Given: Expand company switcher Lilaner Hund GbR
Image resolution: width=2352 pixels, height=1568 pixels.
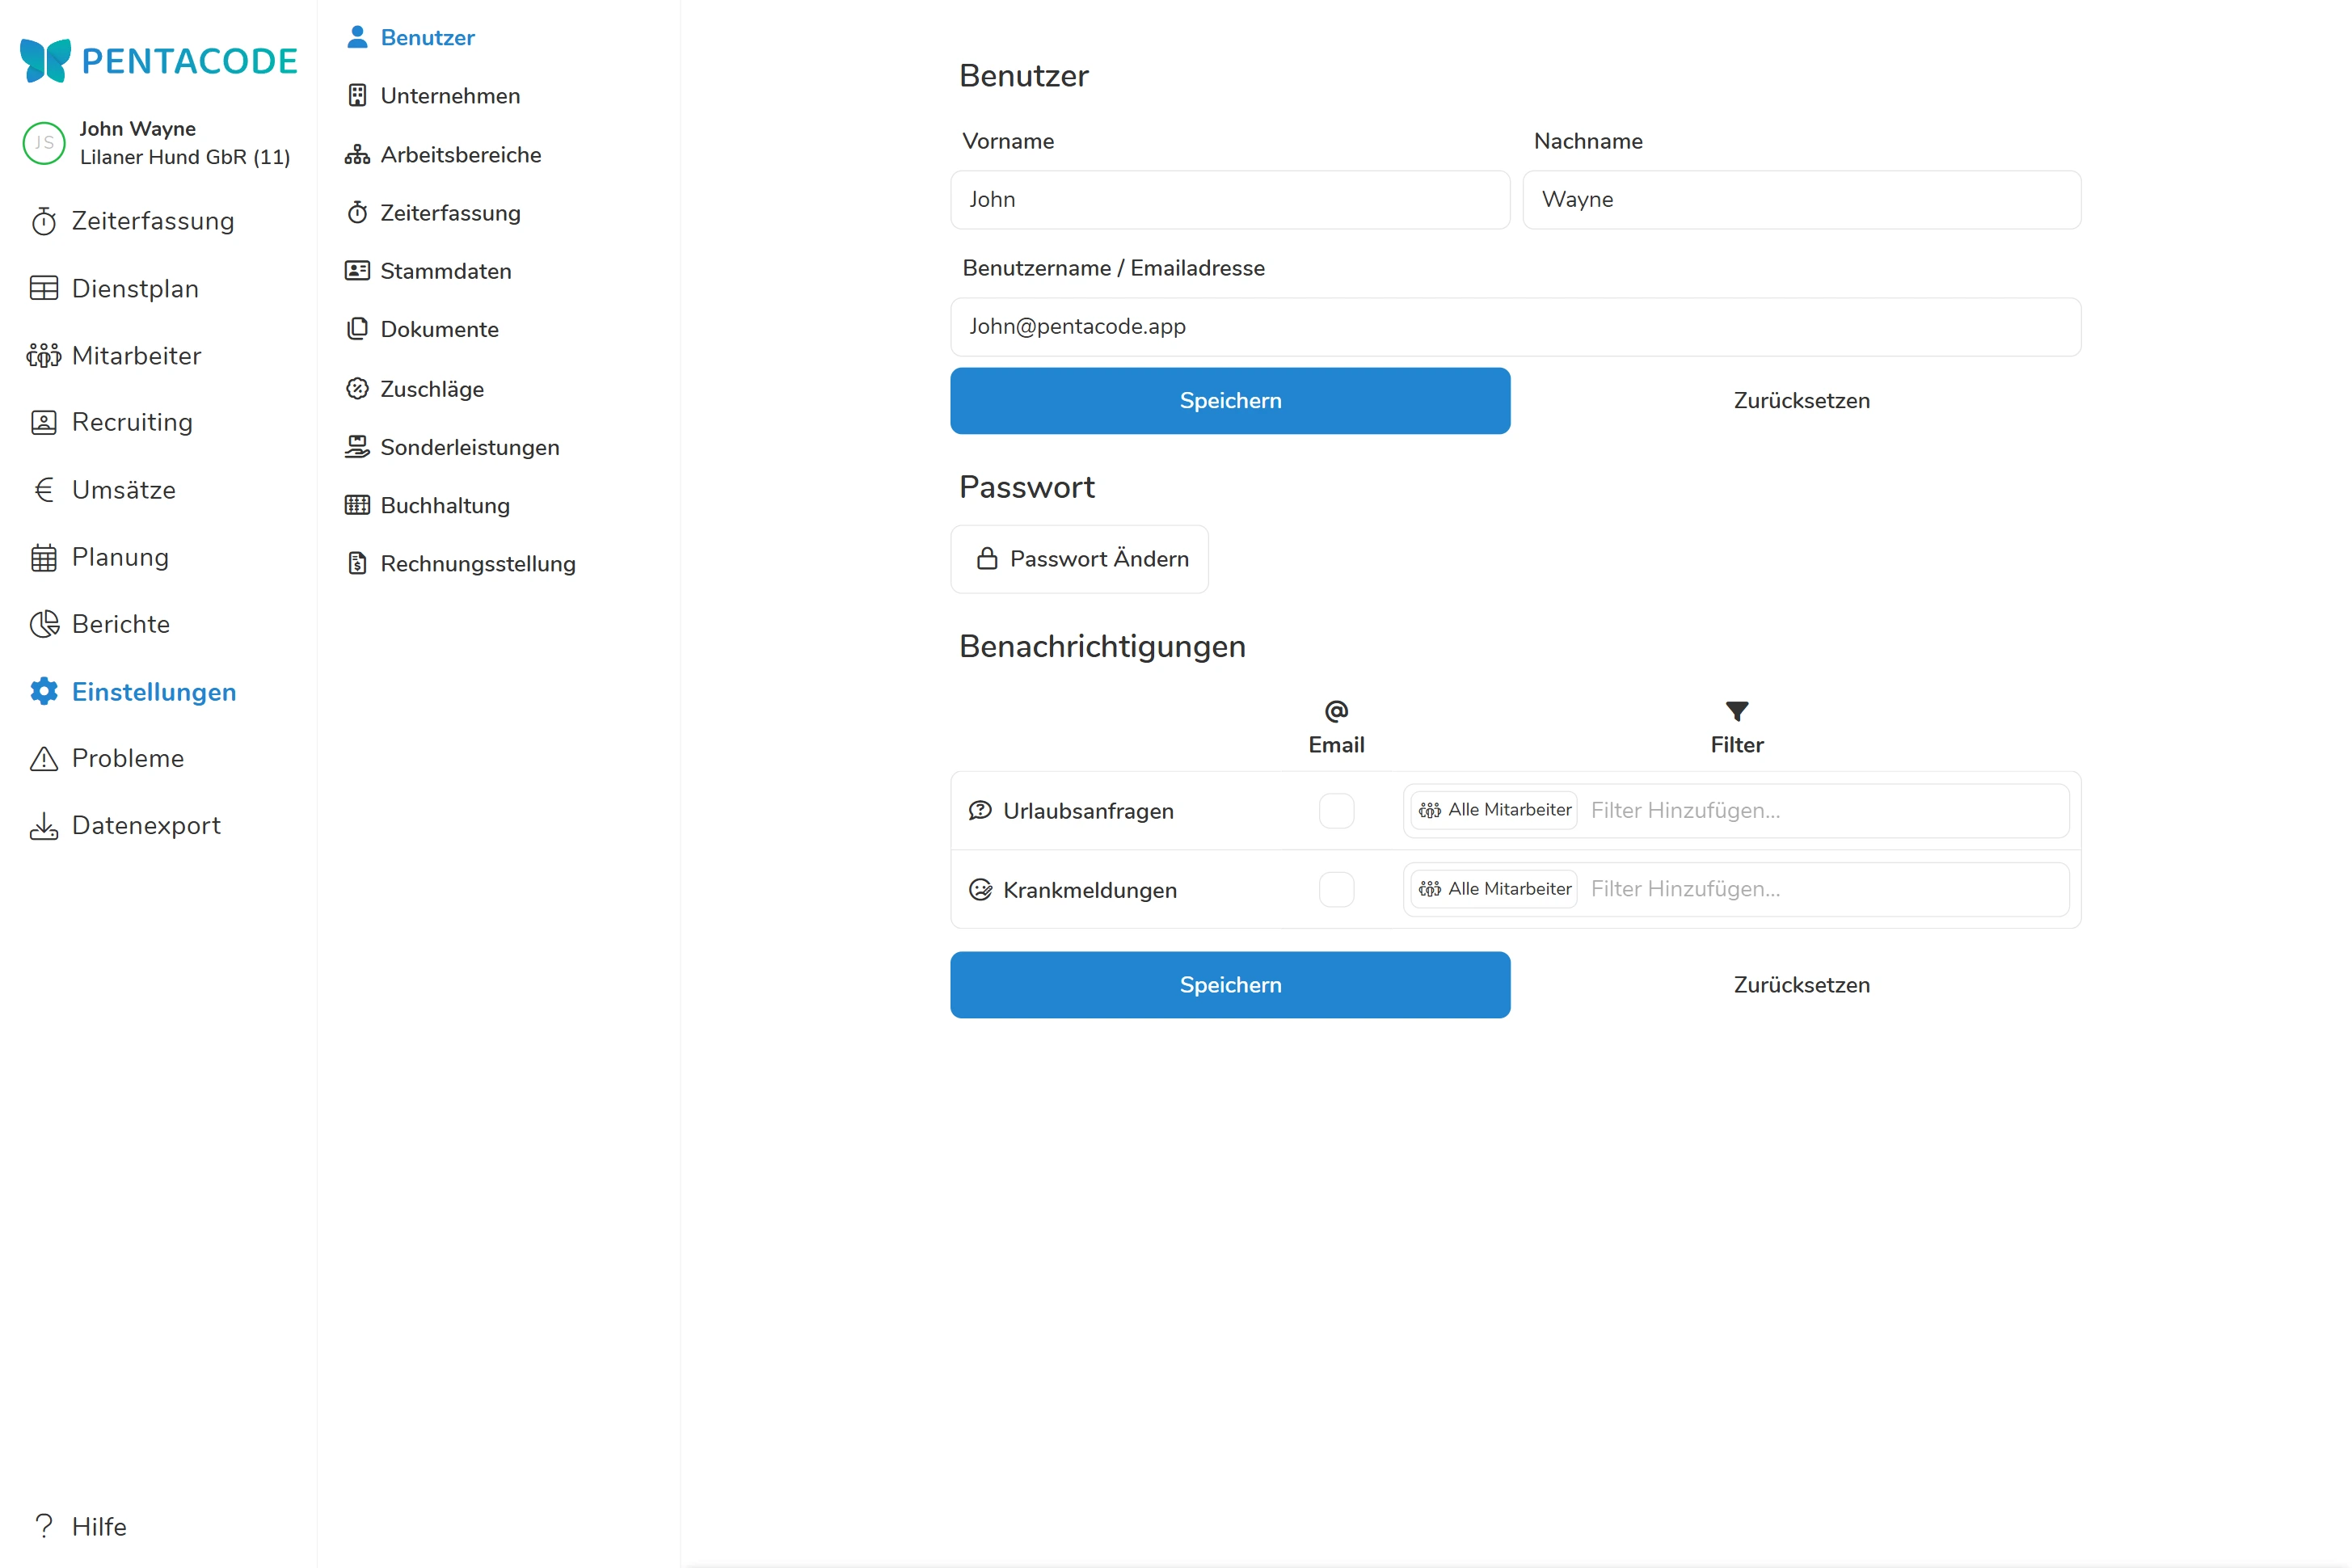Looking at the screenshot, I should [x=185, y=157].
